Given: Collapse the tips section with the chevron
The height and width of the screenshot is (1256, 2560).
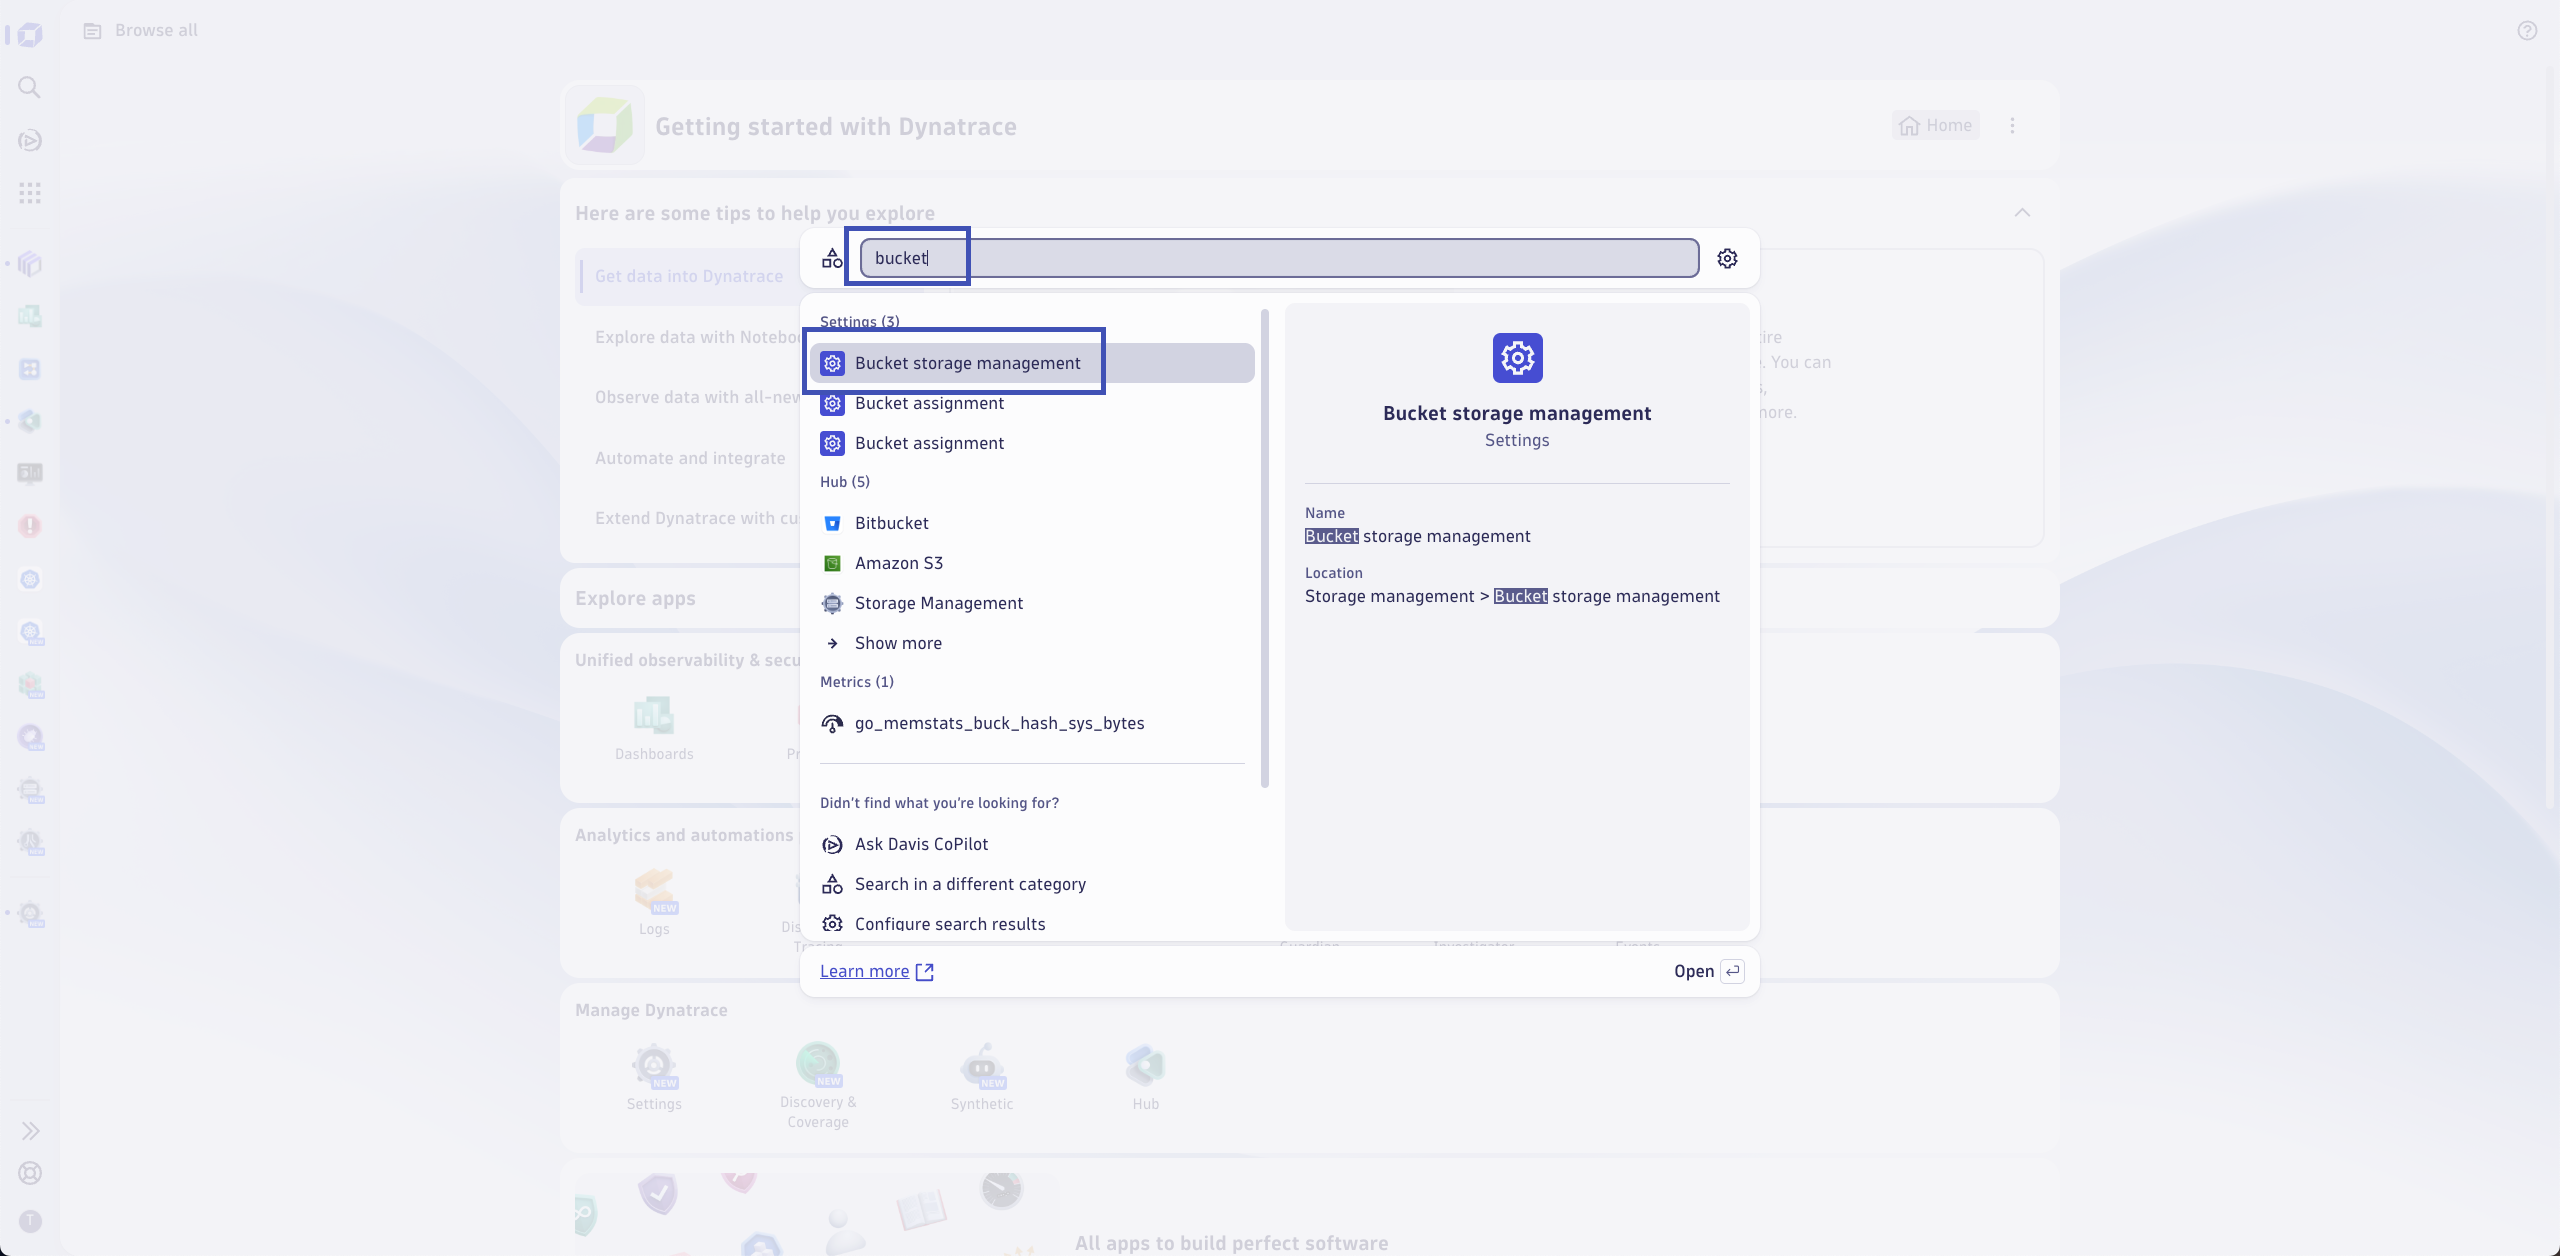Looking at the screenshot, I should pos(2022,212).
